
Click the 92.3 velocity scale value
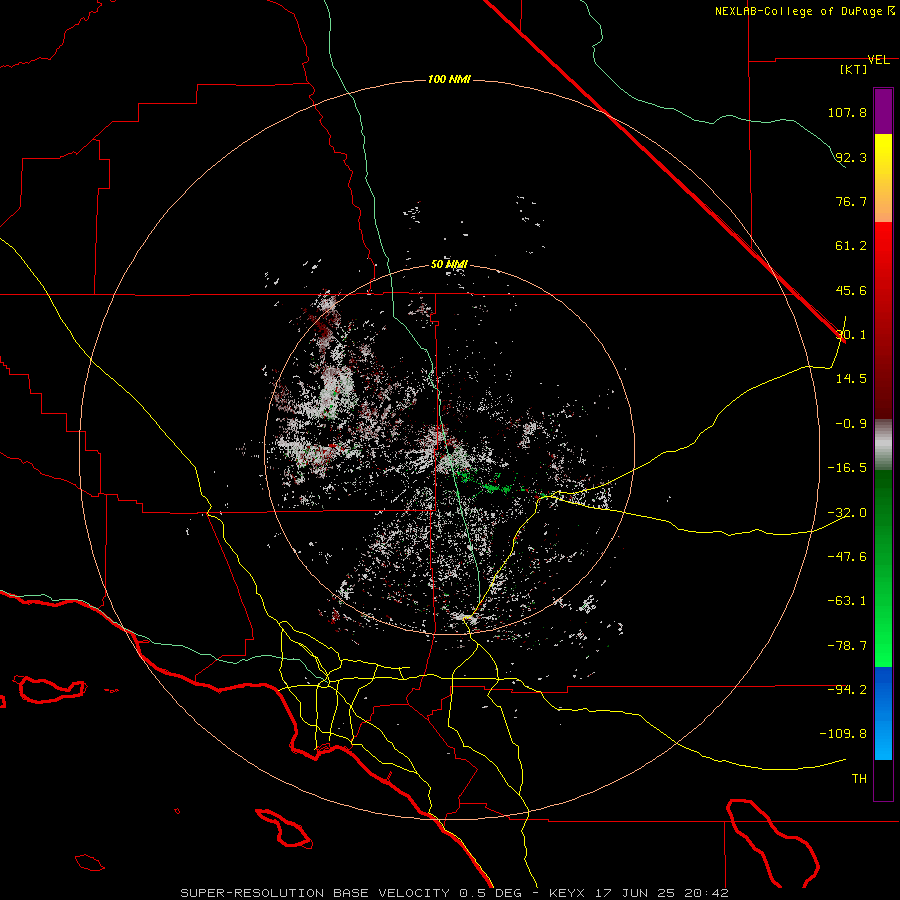coord(851,157)
